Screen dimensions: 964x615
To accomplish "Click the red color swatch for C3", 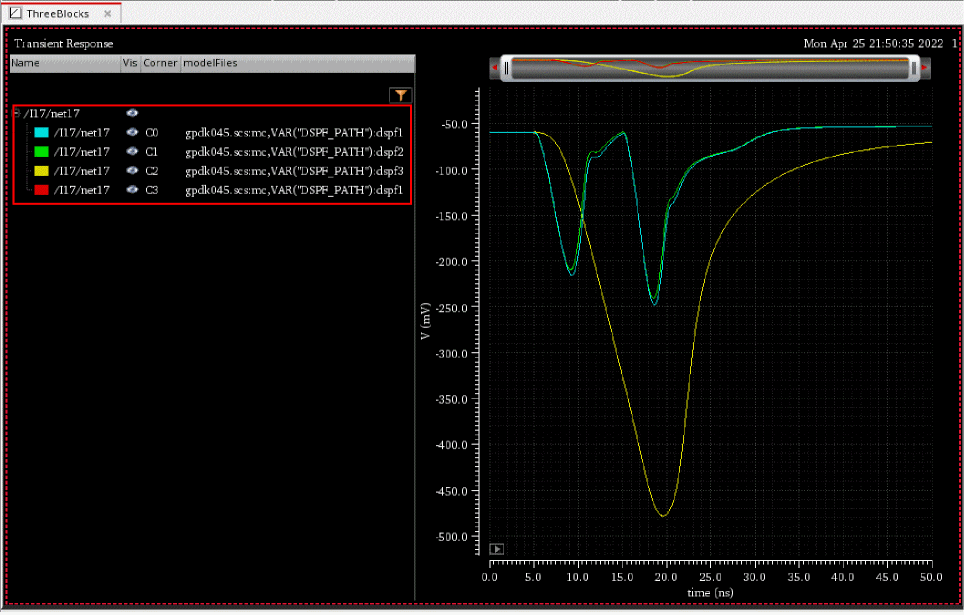I will click(x=41, y=189).
